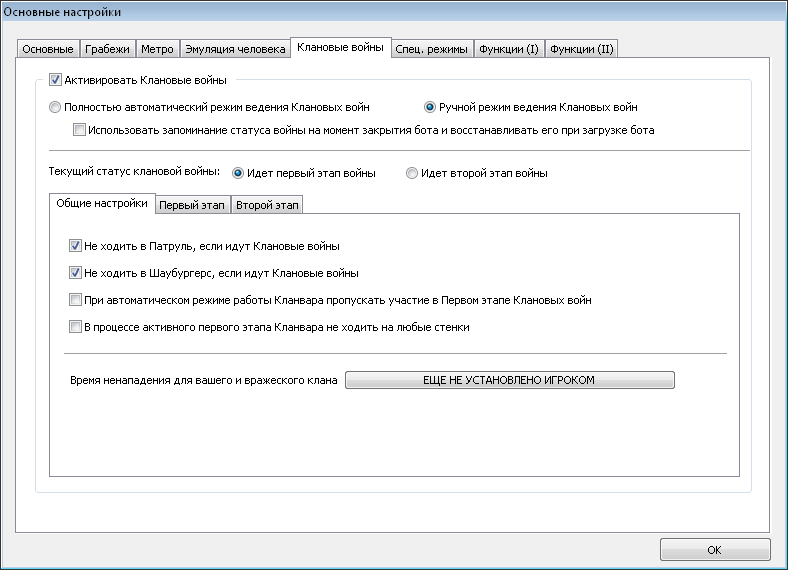The height and width of the screenshot is (570, 788).
Task: Click the Основные настройки window title
Action: tap(62, 12)
